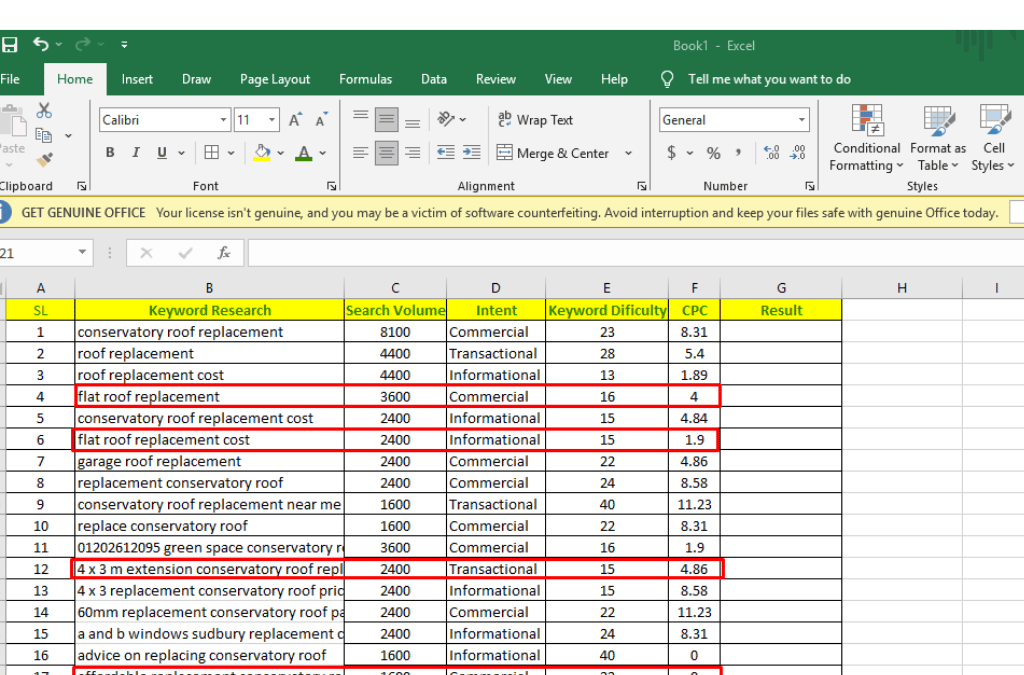The width and height of the screenshot is (1024, 675).
Task: Open the Name Box dropdown arrow
Action: coord(82,253)
